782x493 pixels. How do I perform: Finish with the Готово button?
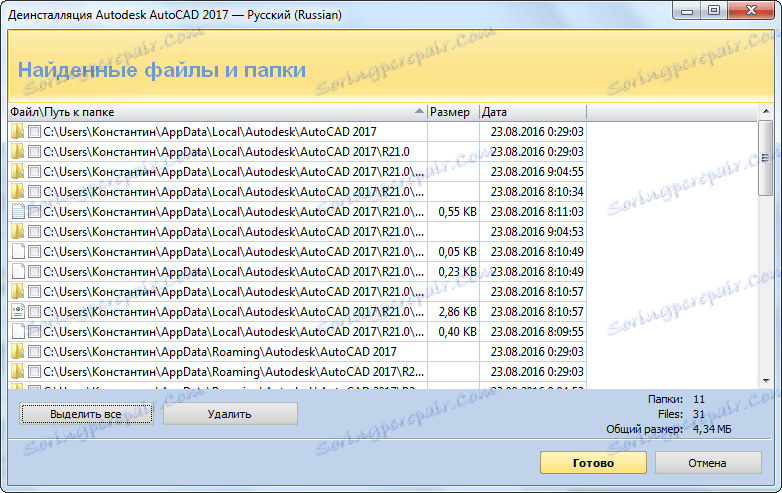click(593, 463)
